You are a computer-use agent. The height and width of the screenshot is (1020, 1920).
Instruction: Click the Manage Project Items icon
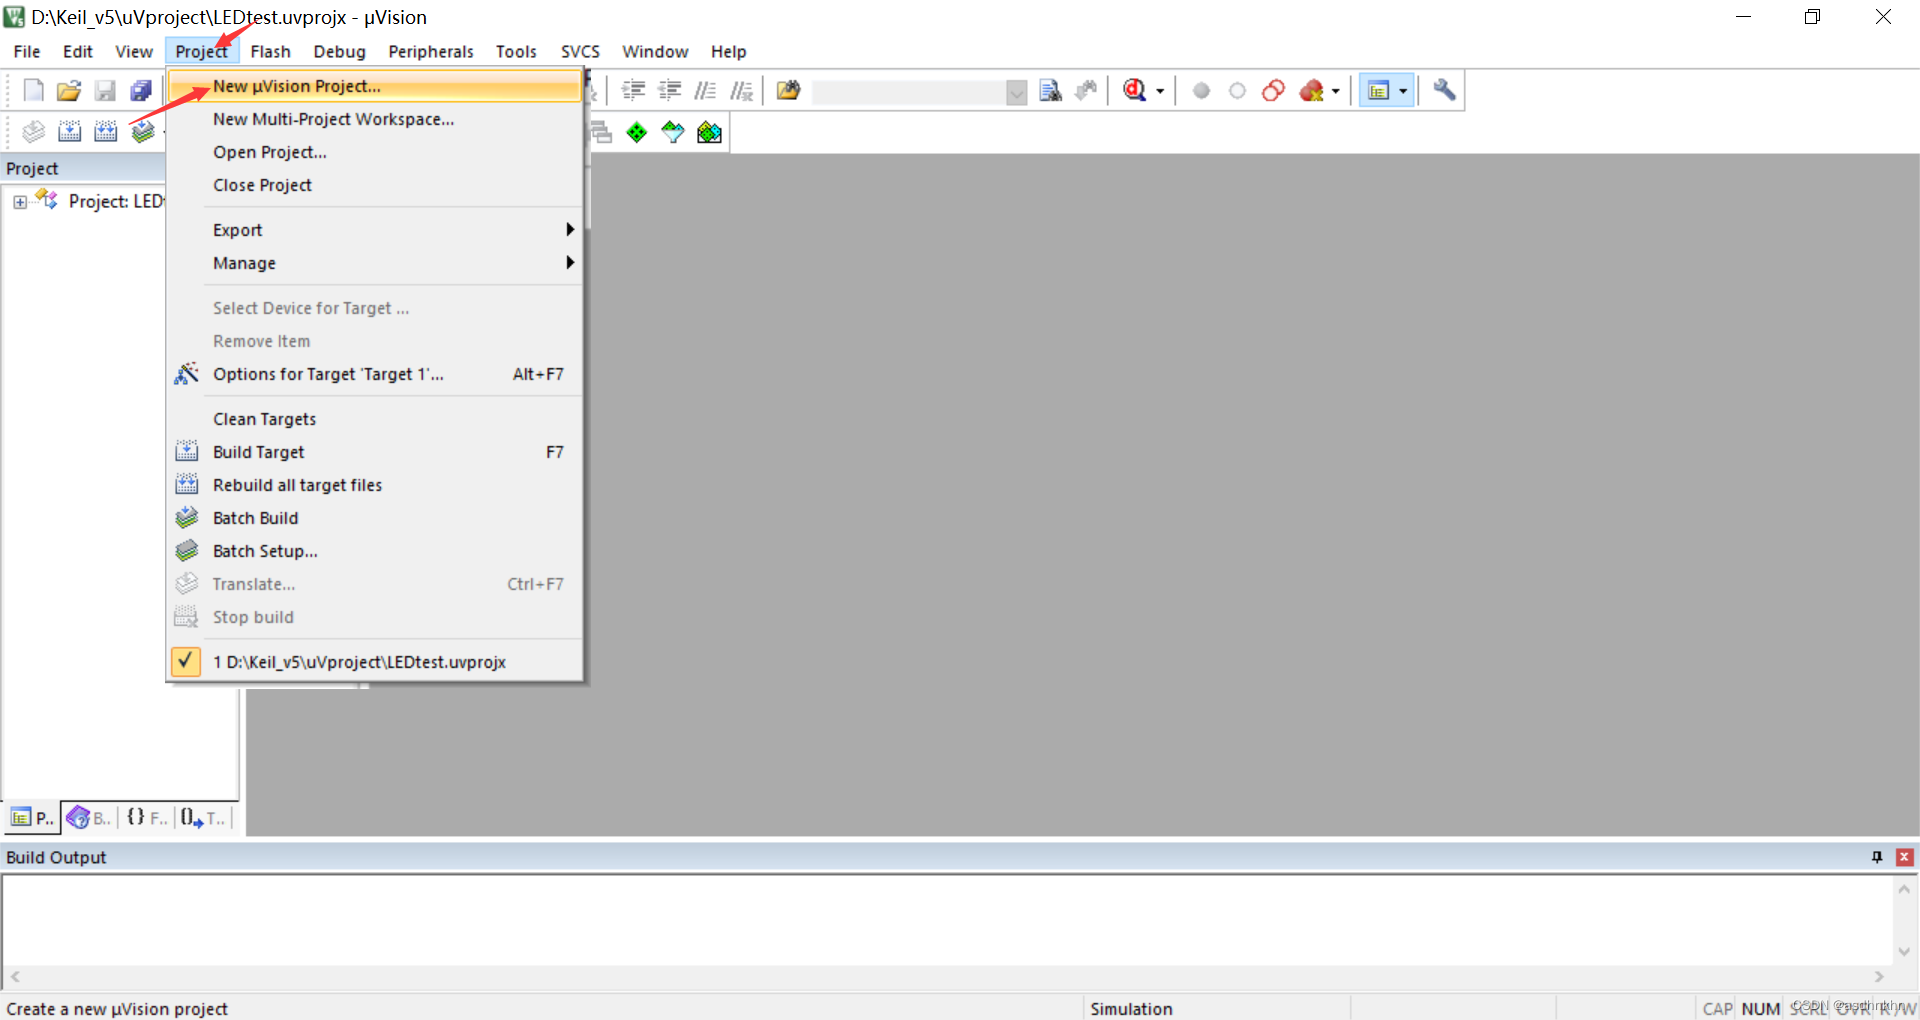[x=601, y=132]
